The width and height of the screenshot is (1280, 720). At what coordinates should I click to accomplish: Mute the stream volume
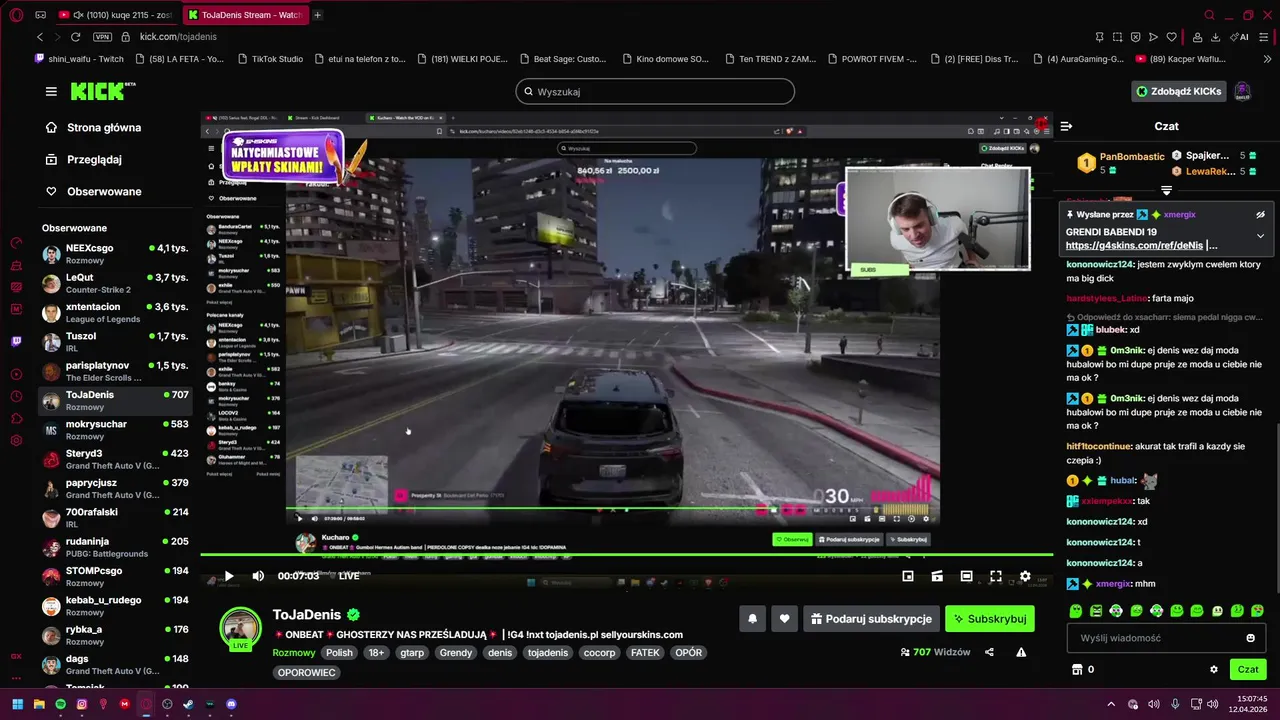click(x=258, y=576)
